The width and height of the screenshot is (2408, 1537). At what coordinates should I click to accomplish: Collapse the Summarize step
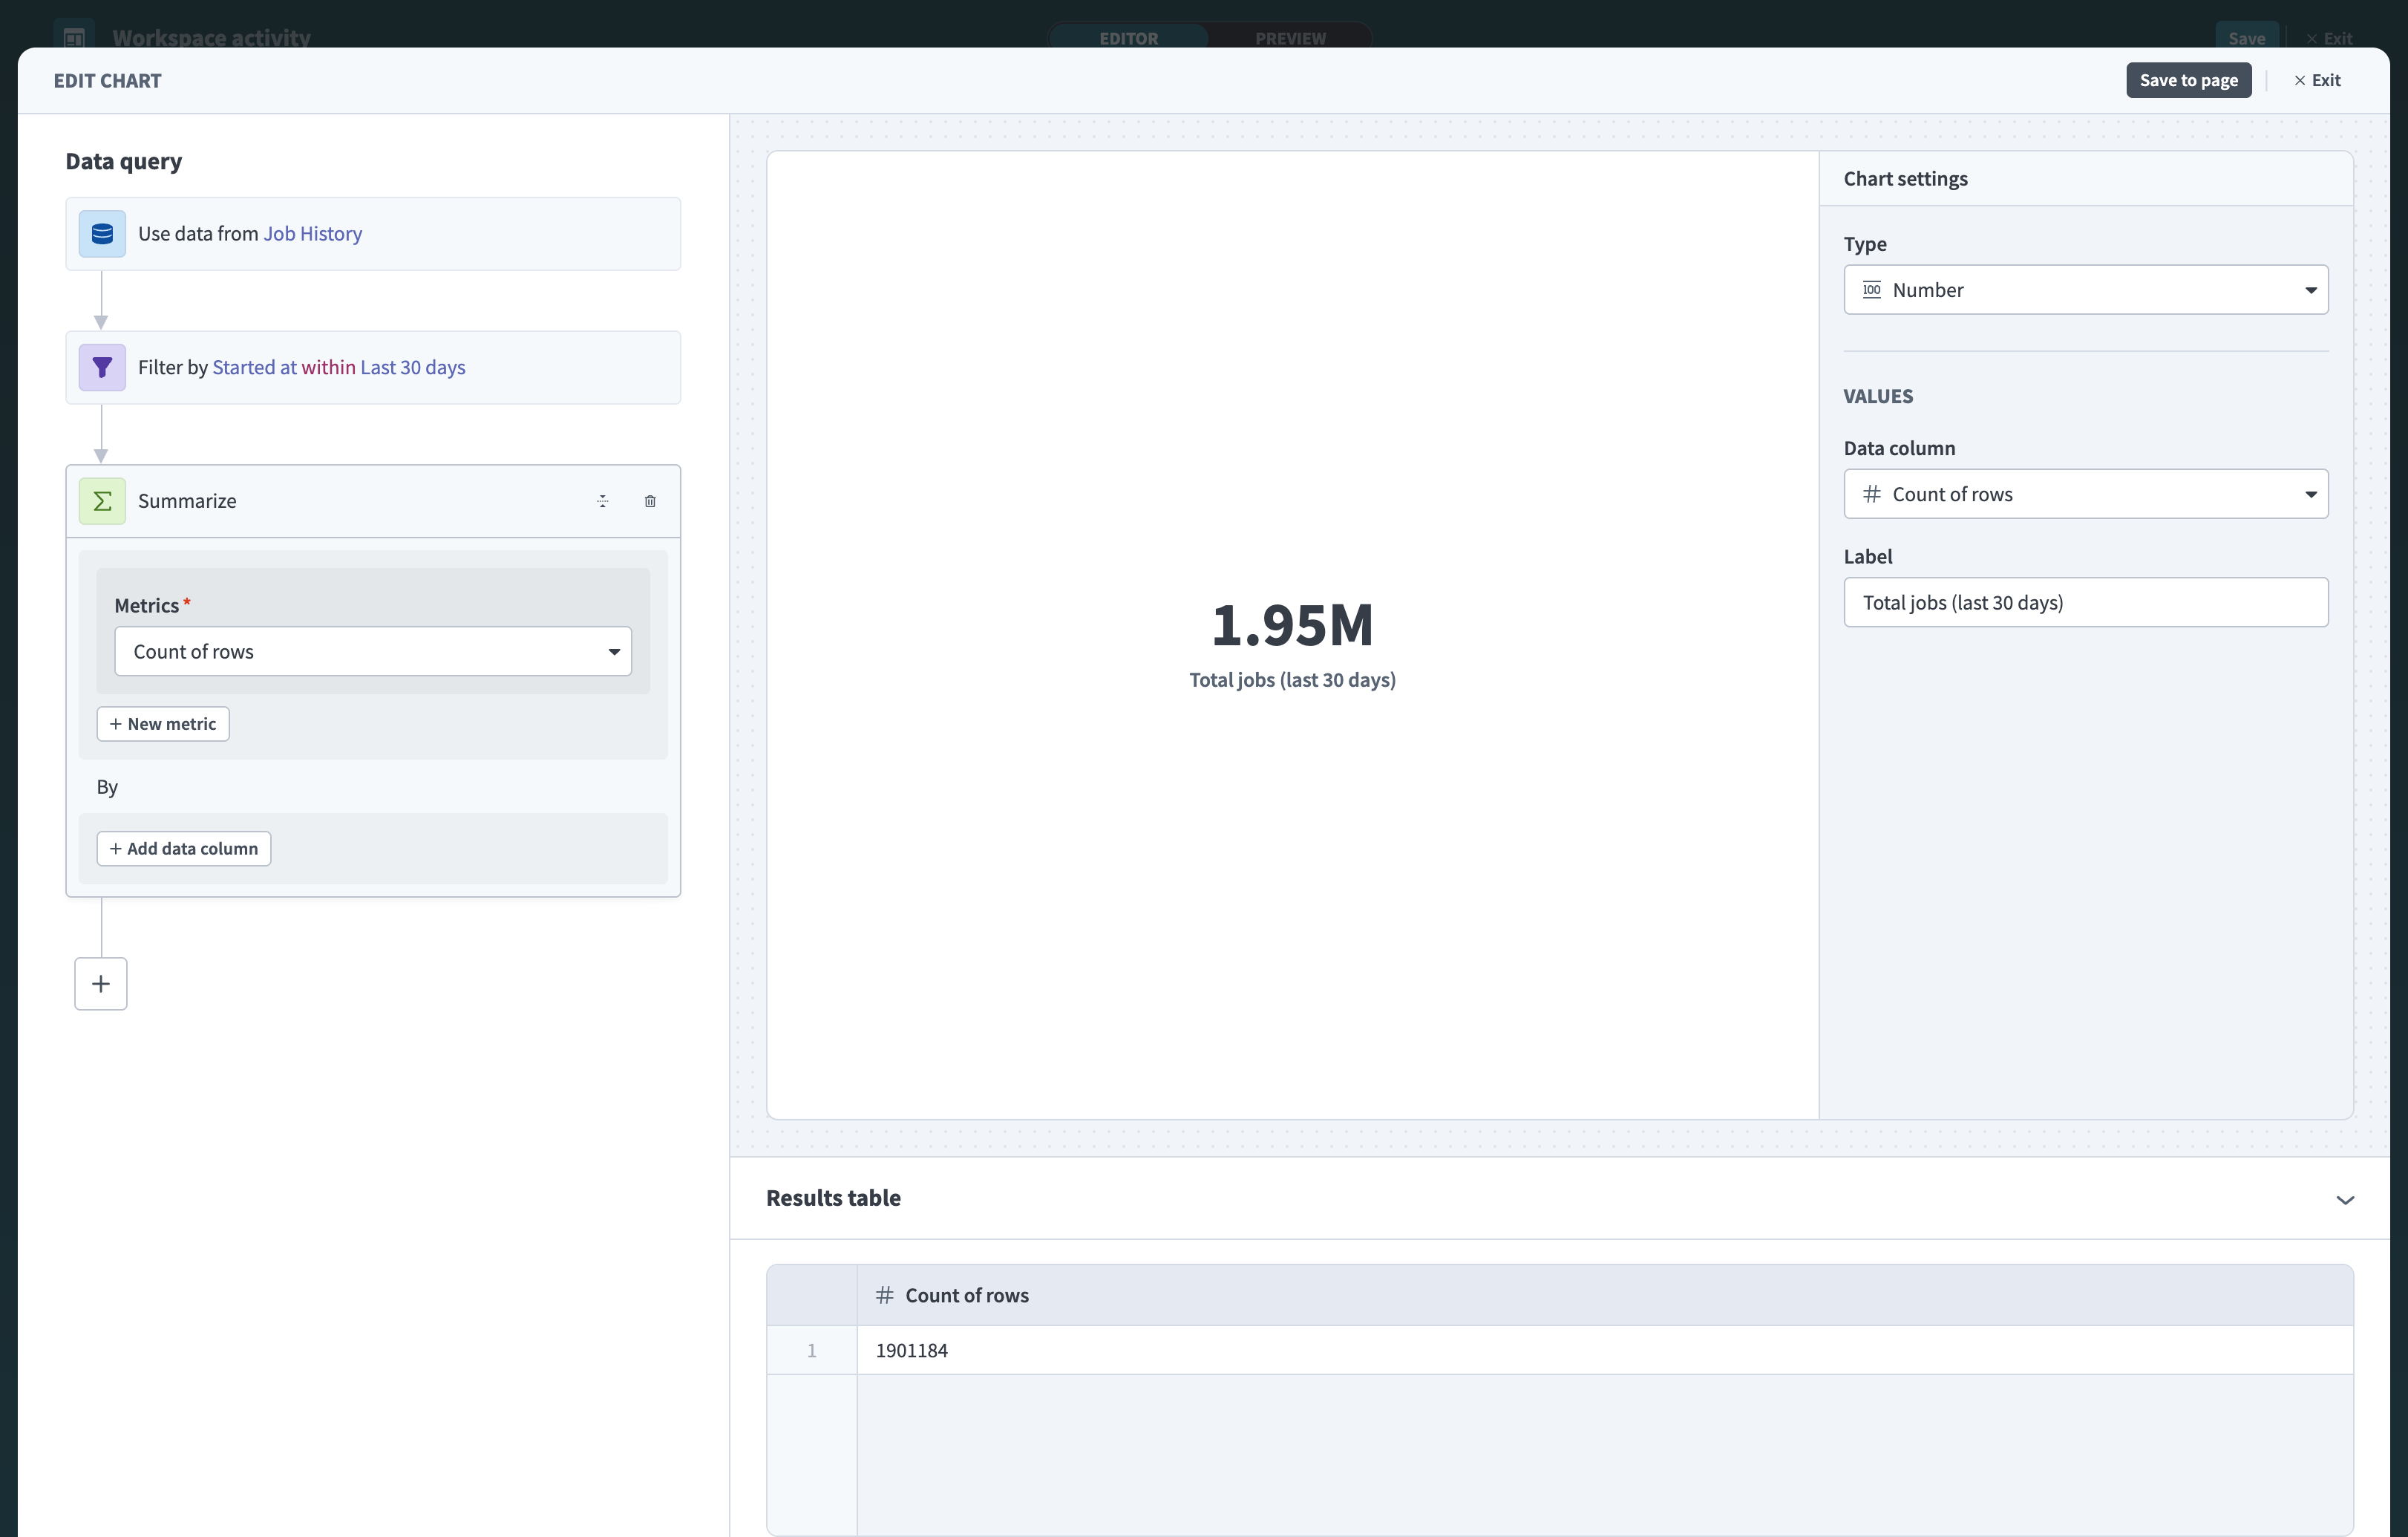coord(602,501)
